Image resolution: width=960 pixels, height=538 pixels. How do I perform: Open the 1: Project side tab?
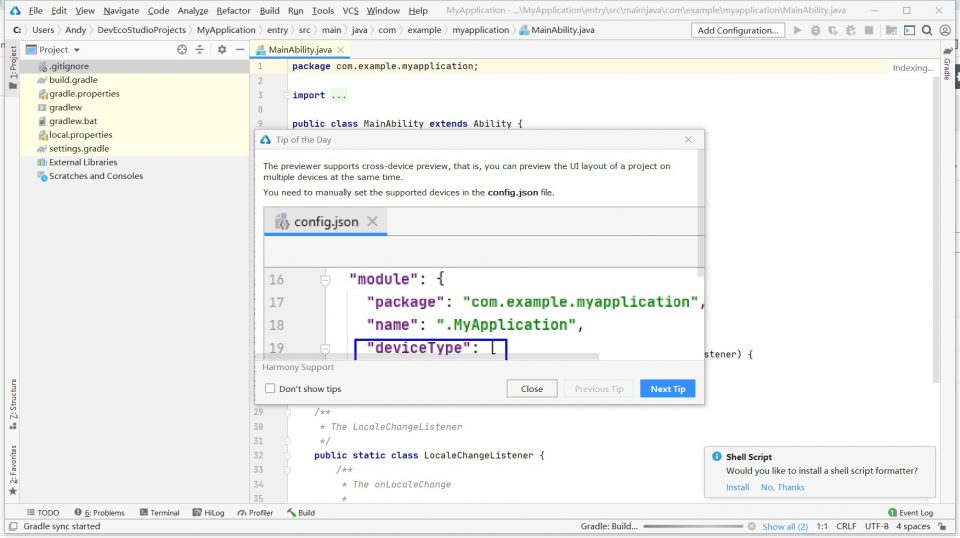[13, 67]
